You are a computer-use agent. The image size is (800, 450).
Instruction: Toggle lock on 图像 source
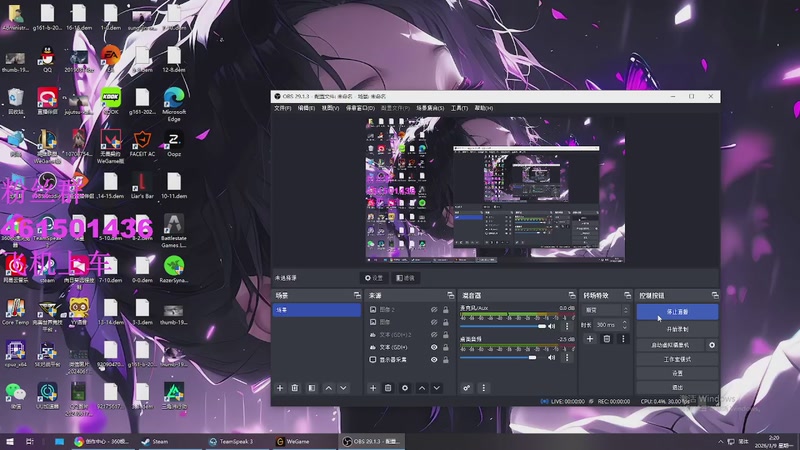(x=446, y=322)
